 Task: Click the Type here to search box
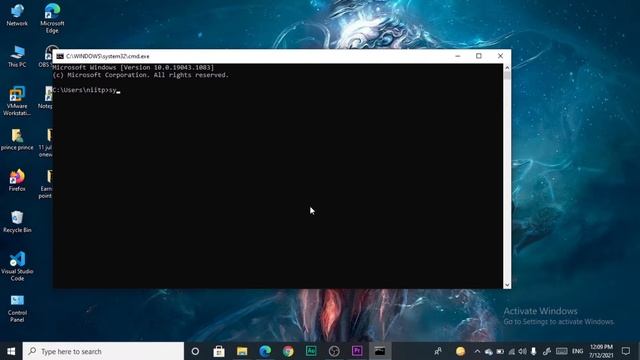point(103,351)
